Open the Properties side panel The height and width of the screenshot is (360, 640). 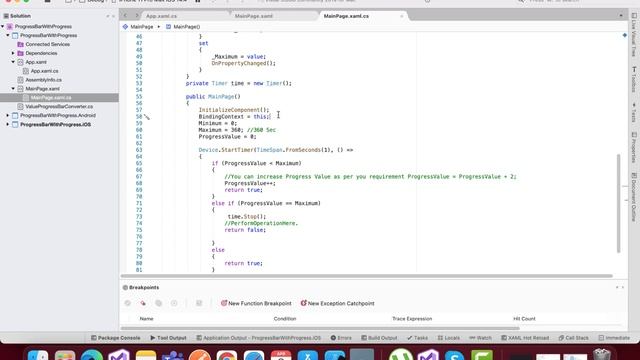coord(634,147)
